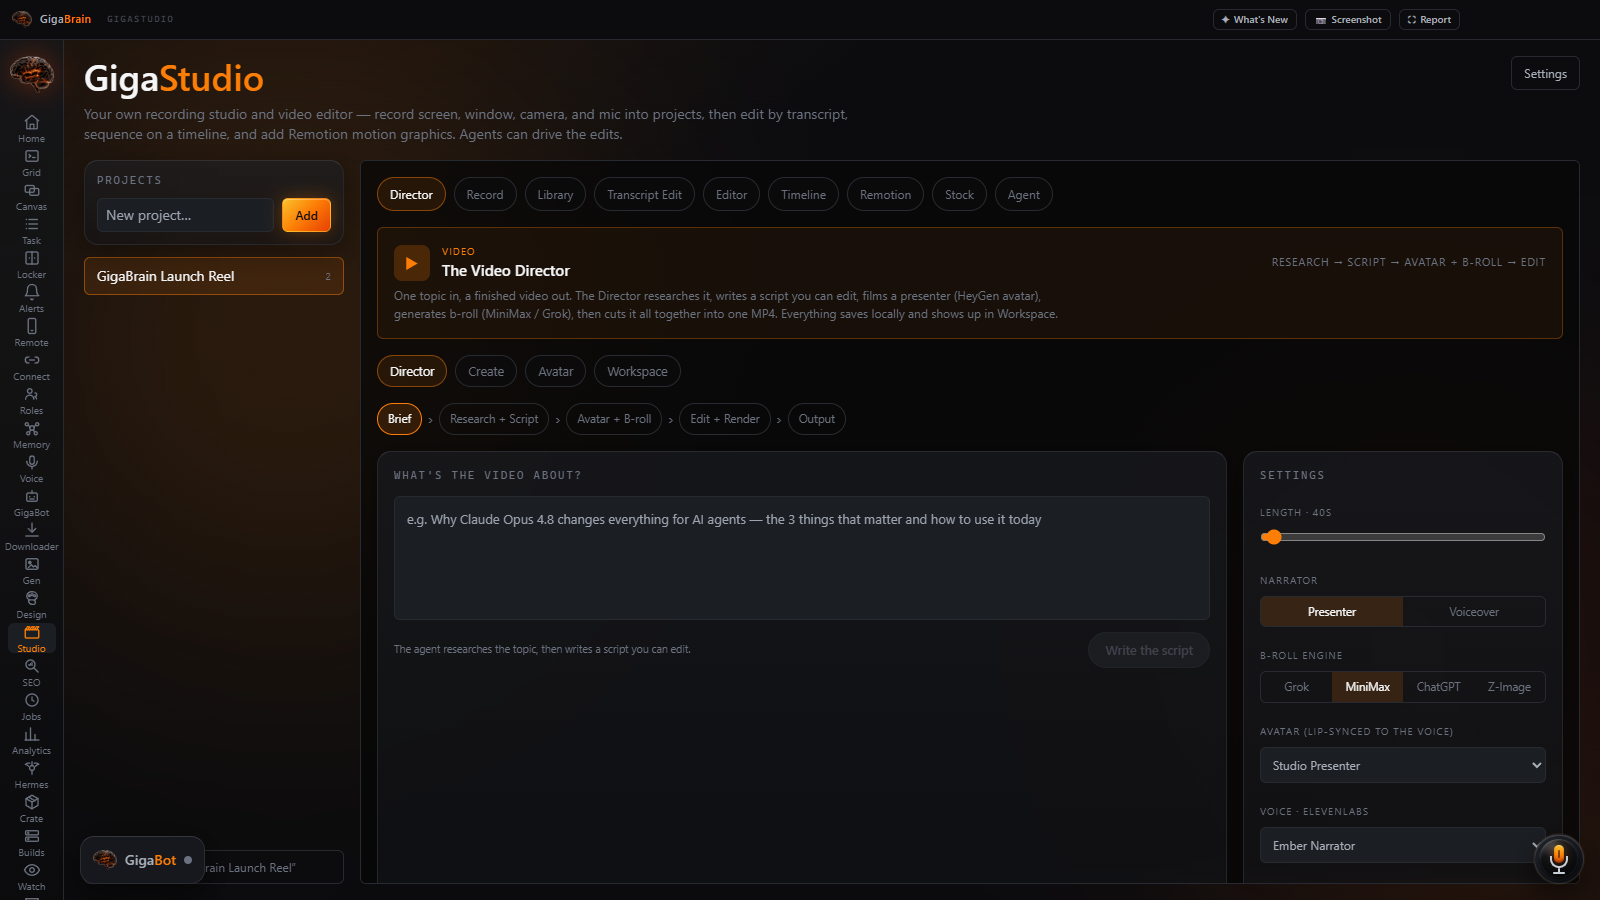Click What's New button
The height and width of the screenshot is (900, 1600).
[x=1254, y=20]
